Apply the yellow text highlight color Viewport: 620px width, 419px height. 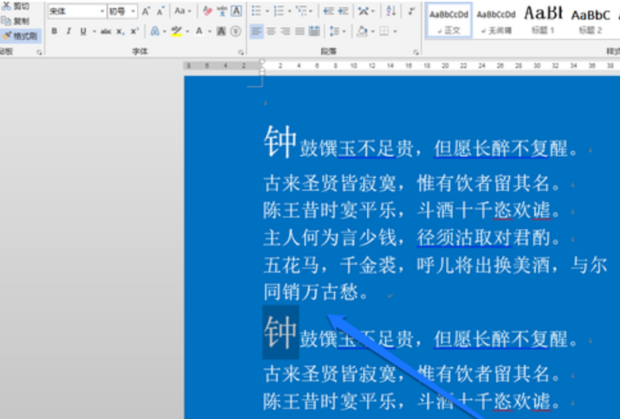176,31
